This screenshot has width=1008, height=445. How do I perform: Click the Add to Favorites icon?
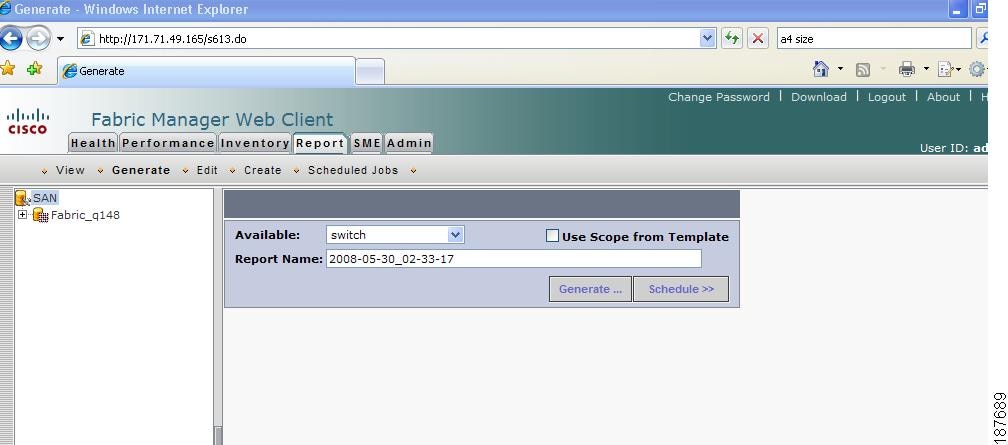tap(34, 68)
